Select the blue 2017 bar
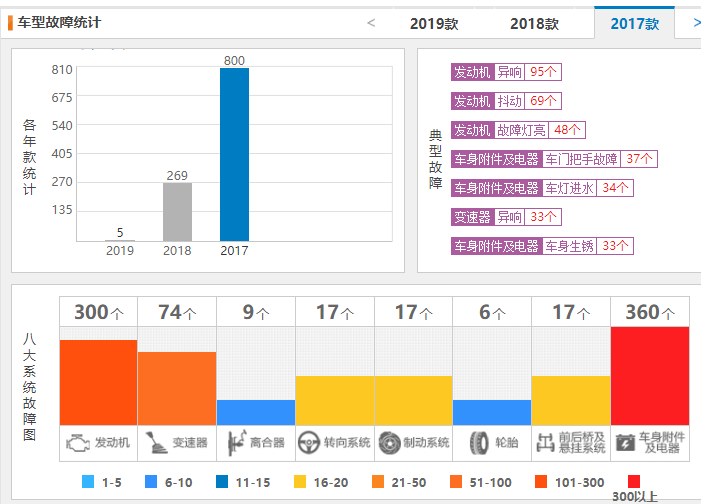 coord(234,155)
